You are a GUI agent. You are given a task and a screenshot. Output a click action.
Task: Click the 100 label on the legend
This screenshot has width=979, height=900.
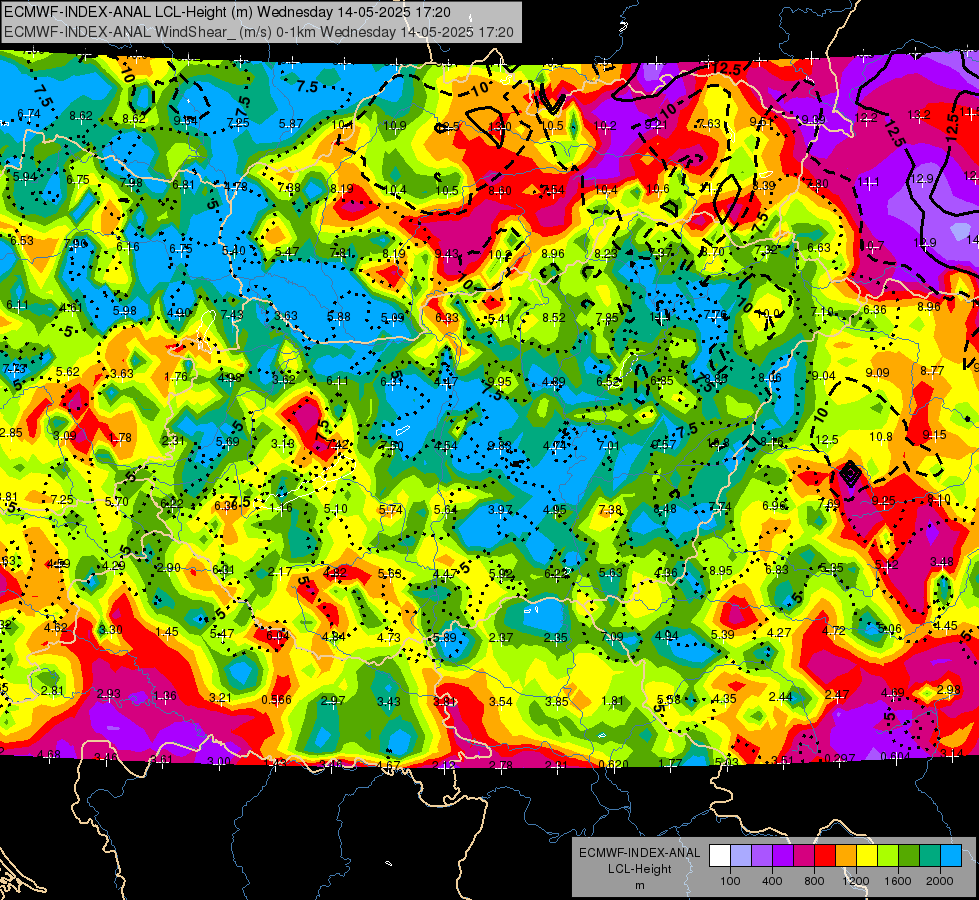click(730, 881)
